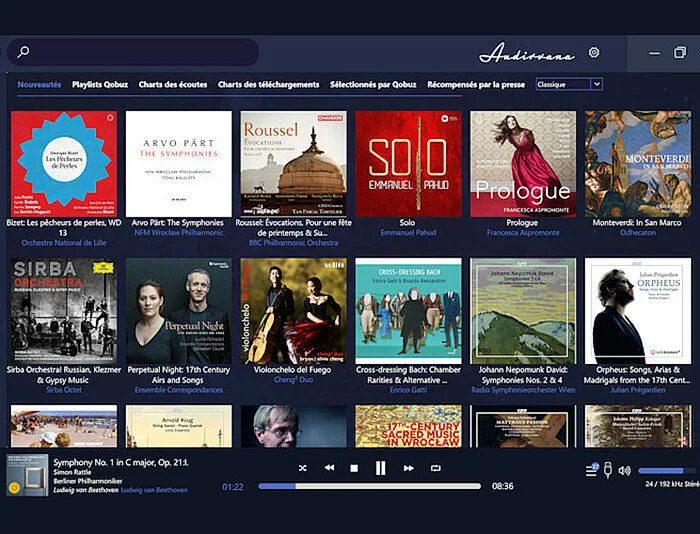Mute audio with the speaker icon
The width and height of the screenshot is (700, 534).
tap(625, 470)
